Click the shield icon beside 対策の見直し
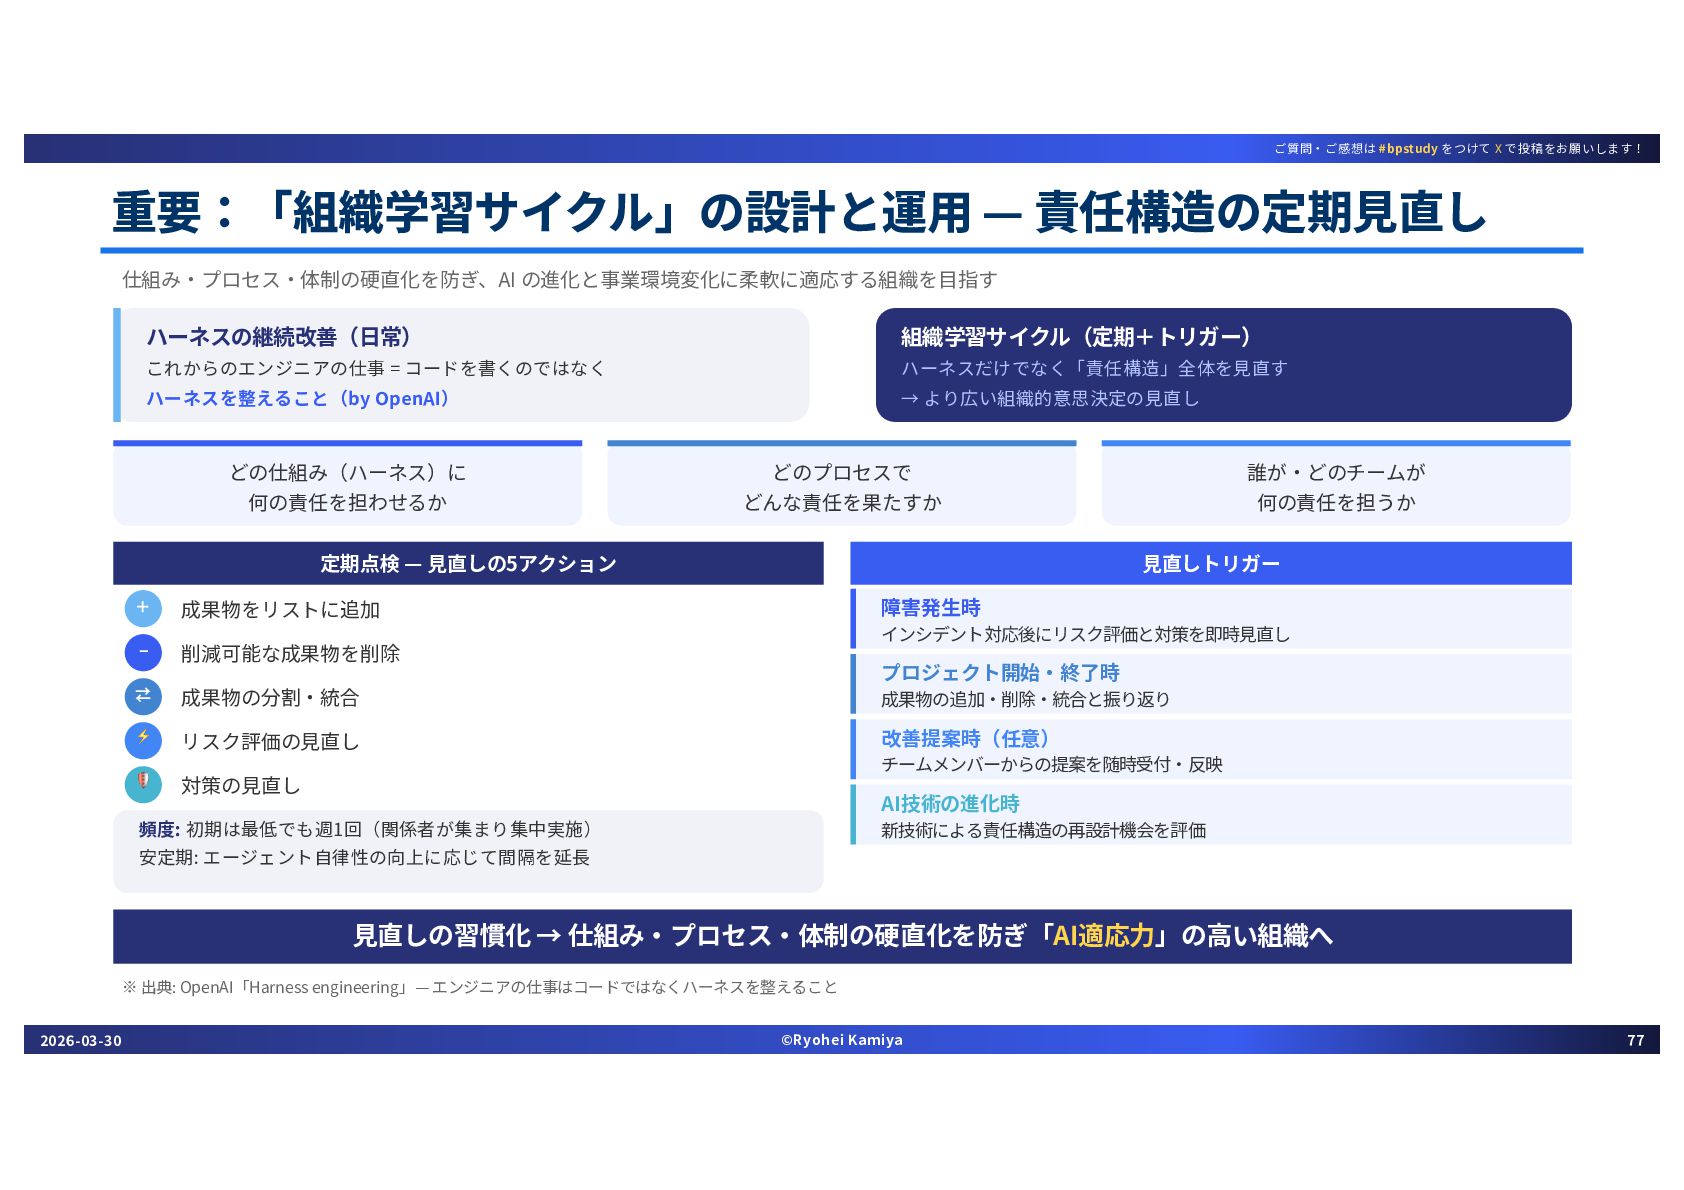1684x1190 pixels. coord(143,784)
